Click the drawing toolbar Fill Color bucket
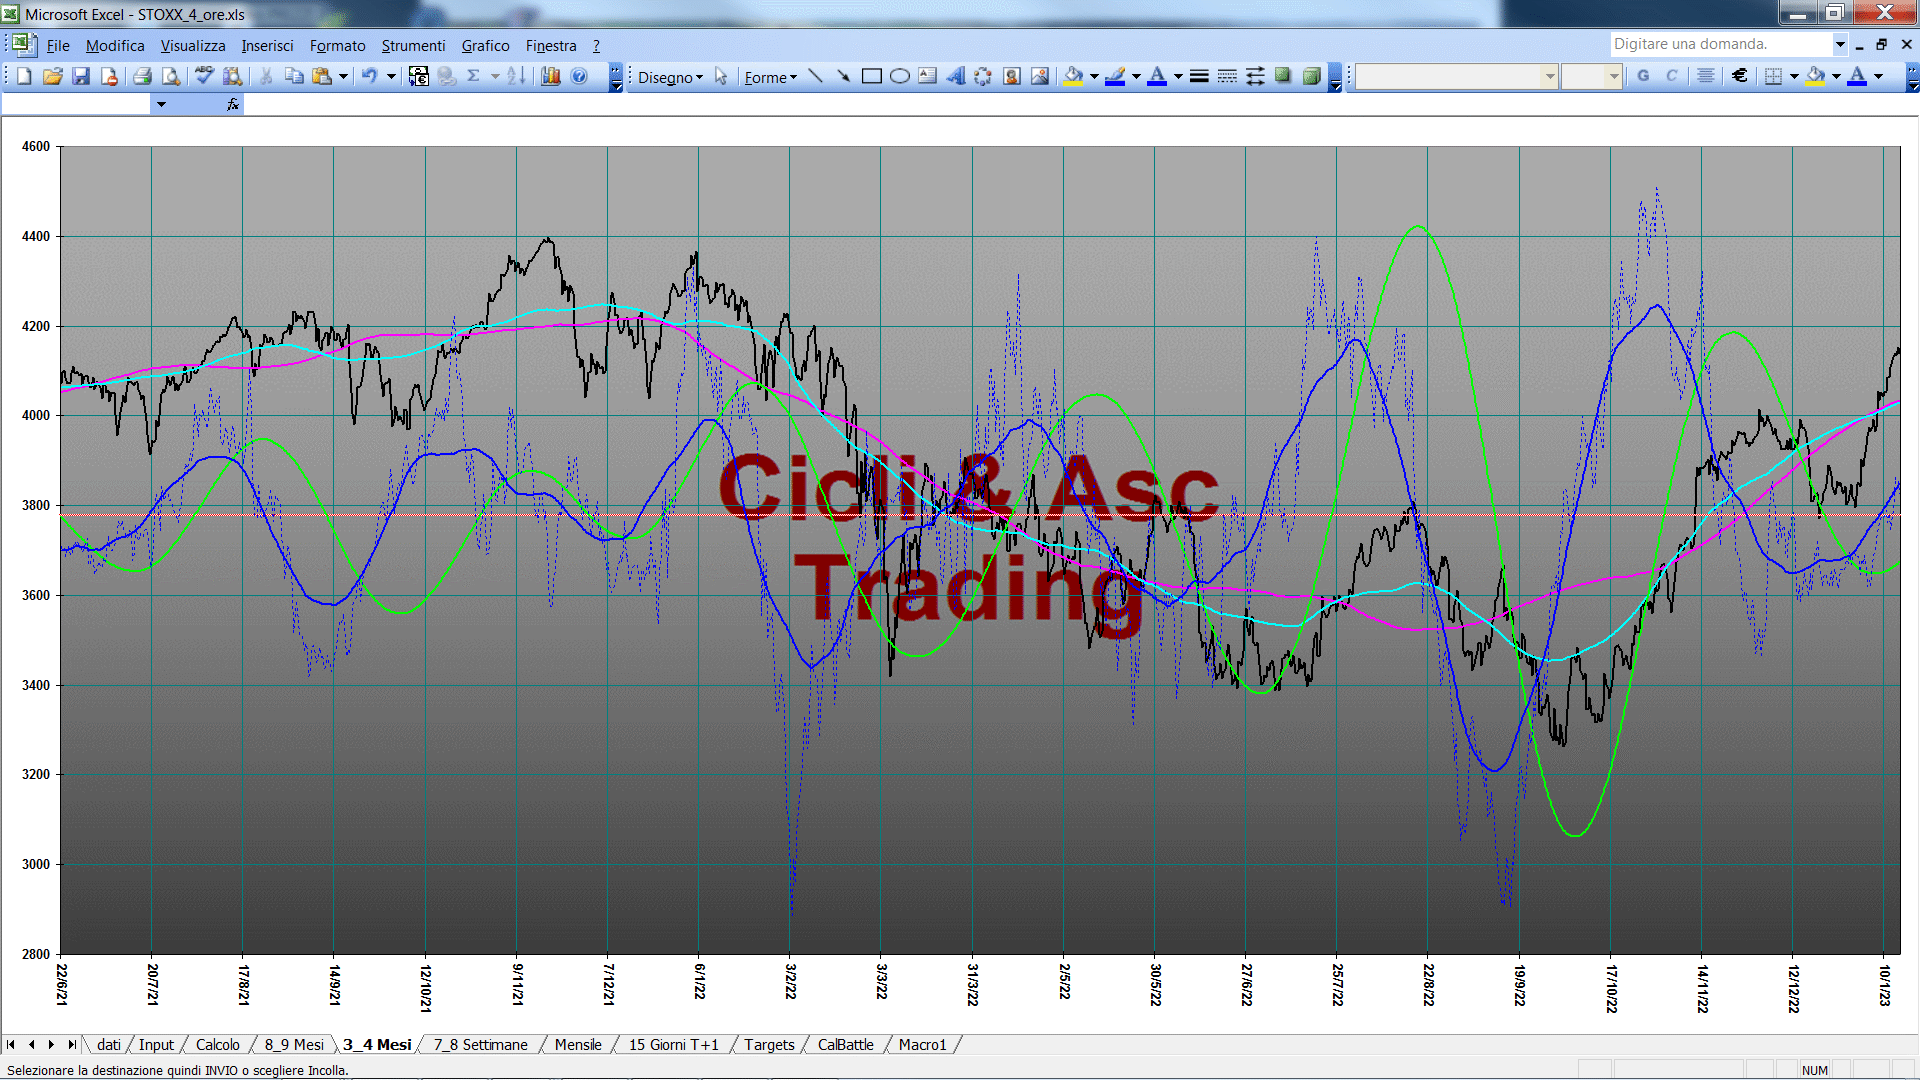This screenshot has width=1920, height=1080. coord(1074,76)
